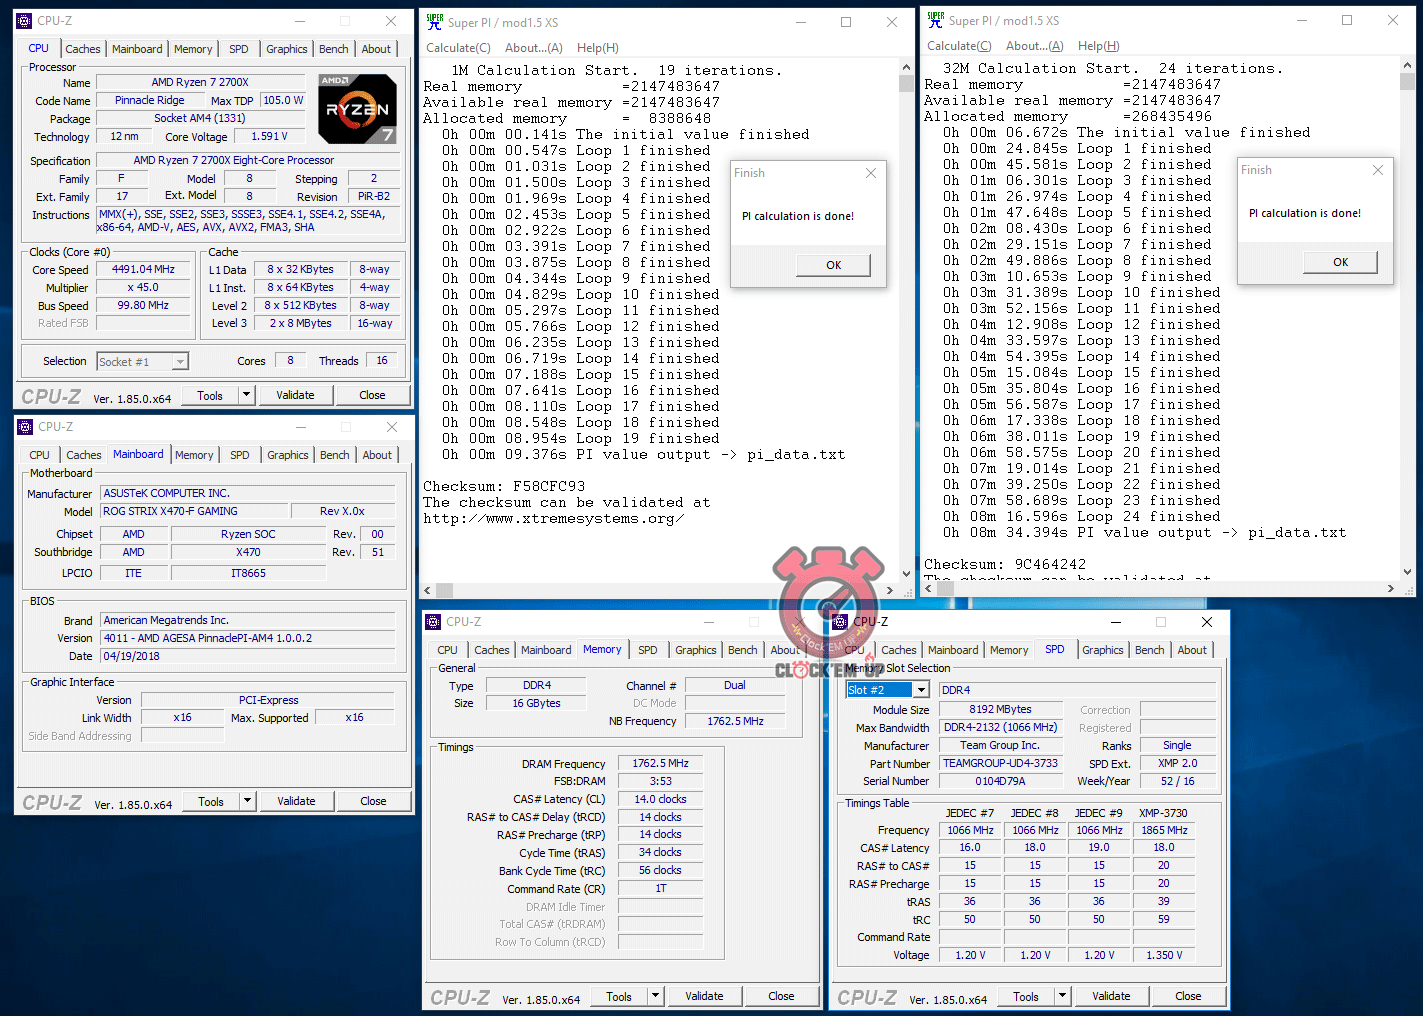1423x1016 pixels.
Task: Click the Super PI icon in the 1M window title bar
Action: 434,21
